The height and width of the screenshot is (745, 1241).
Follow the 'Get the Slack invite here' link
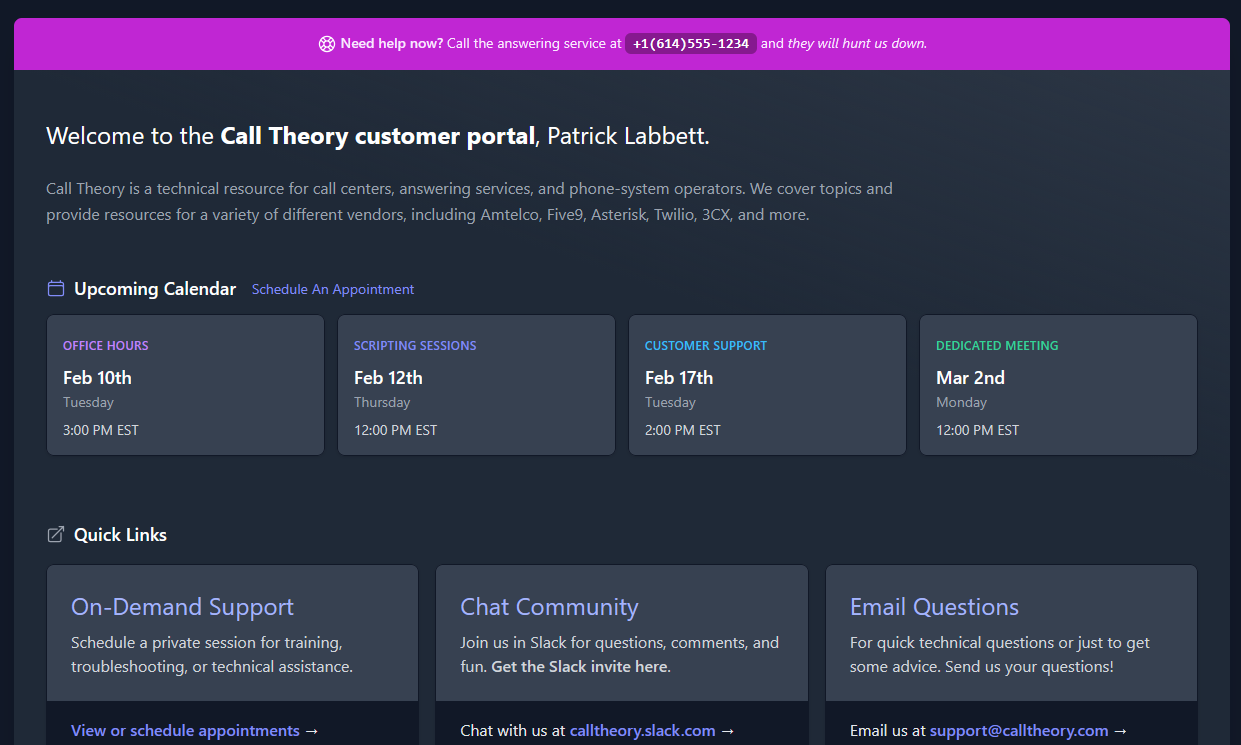[580, 667]
